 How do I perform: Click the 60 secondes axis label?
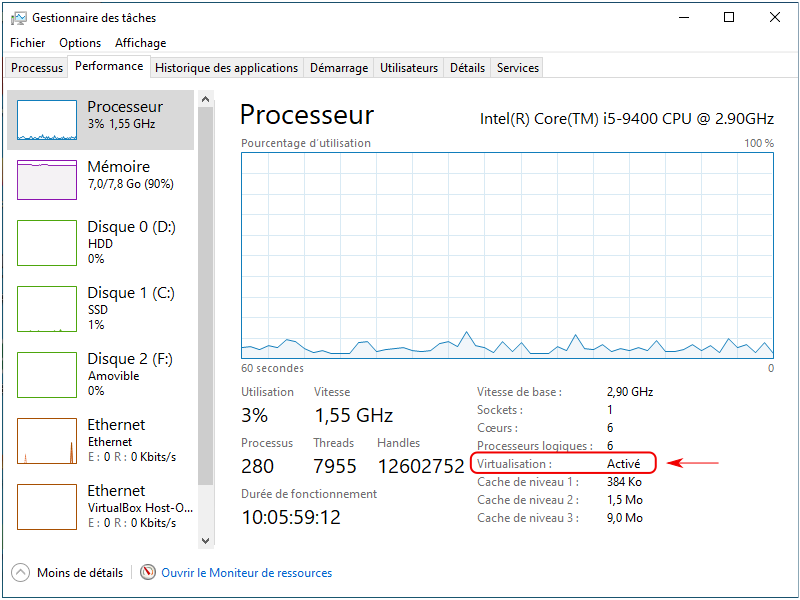[272, 368]
